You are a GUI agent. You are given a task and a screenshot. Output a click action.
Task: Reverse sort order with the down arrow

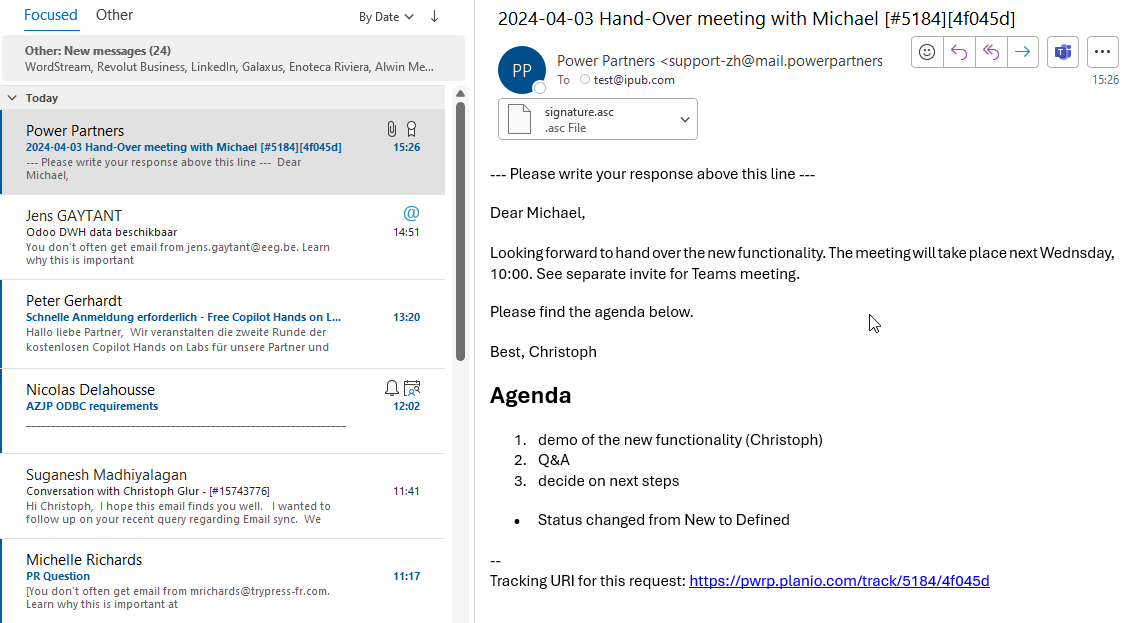[435, 17]
